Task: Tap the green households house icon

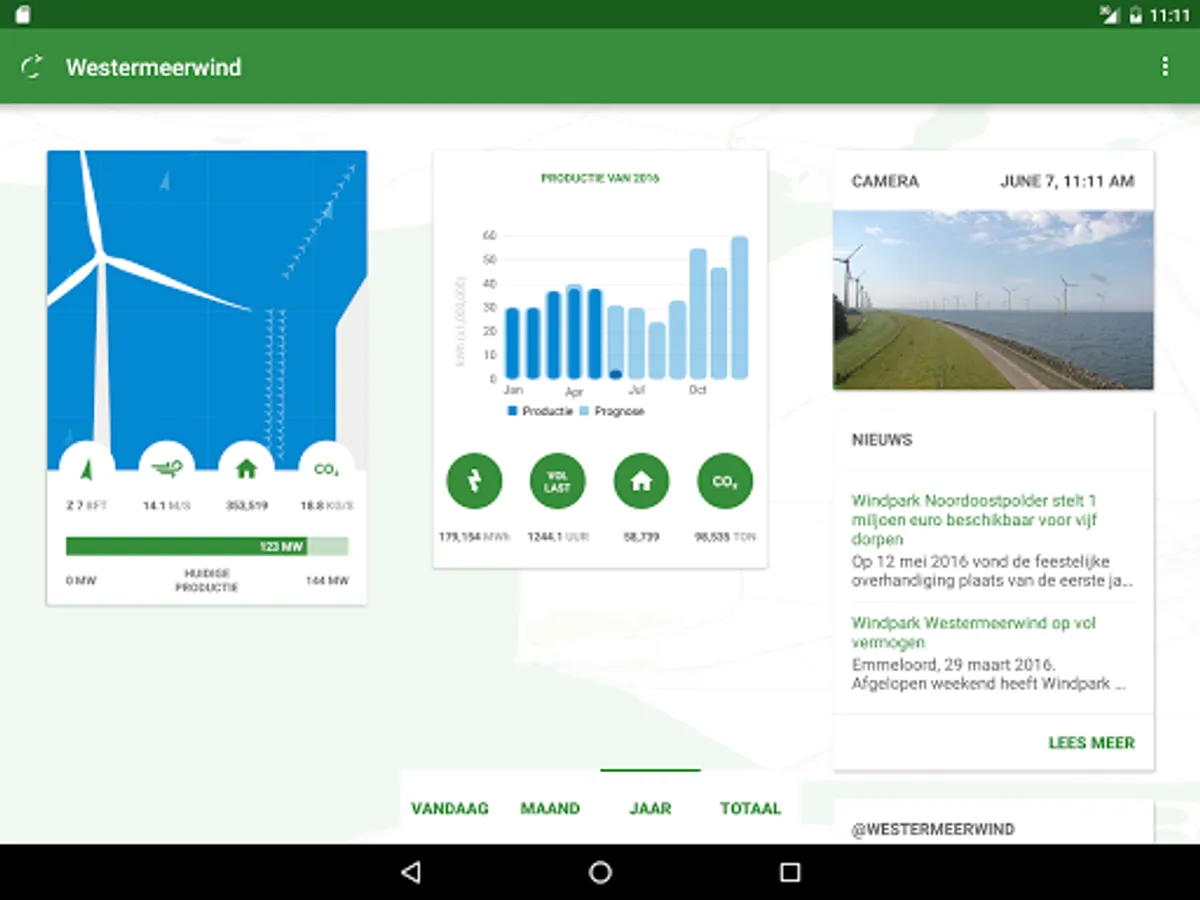Action: [x=641, y=481]
